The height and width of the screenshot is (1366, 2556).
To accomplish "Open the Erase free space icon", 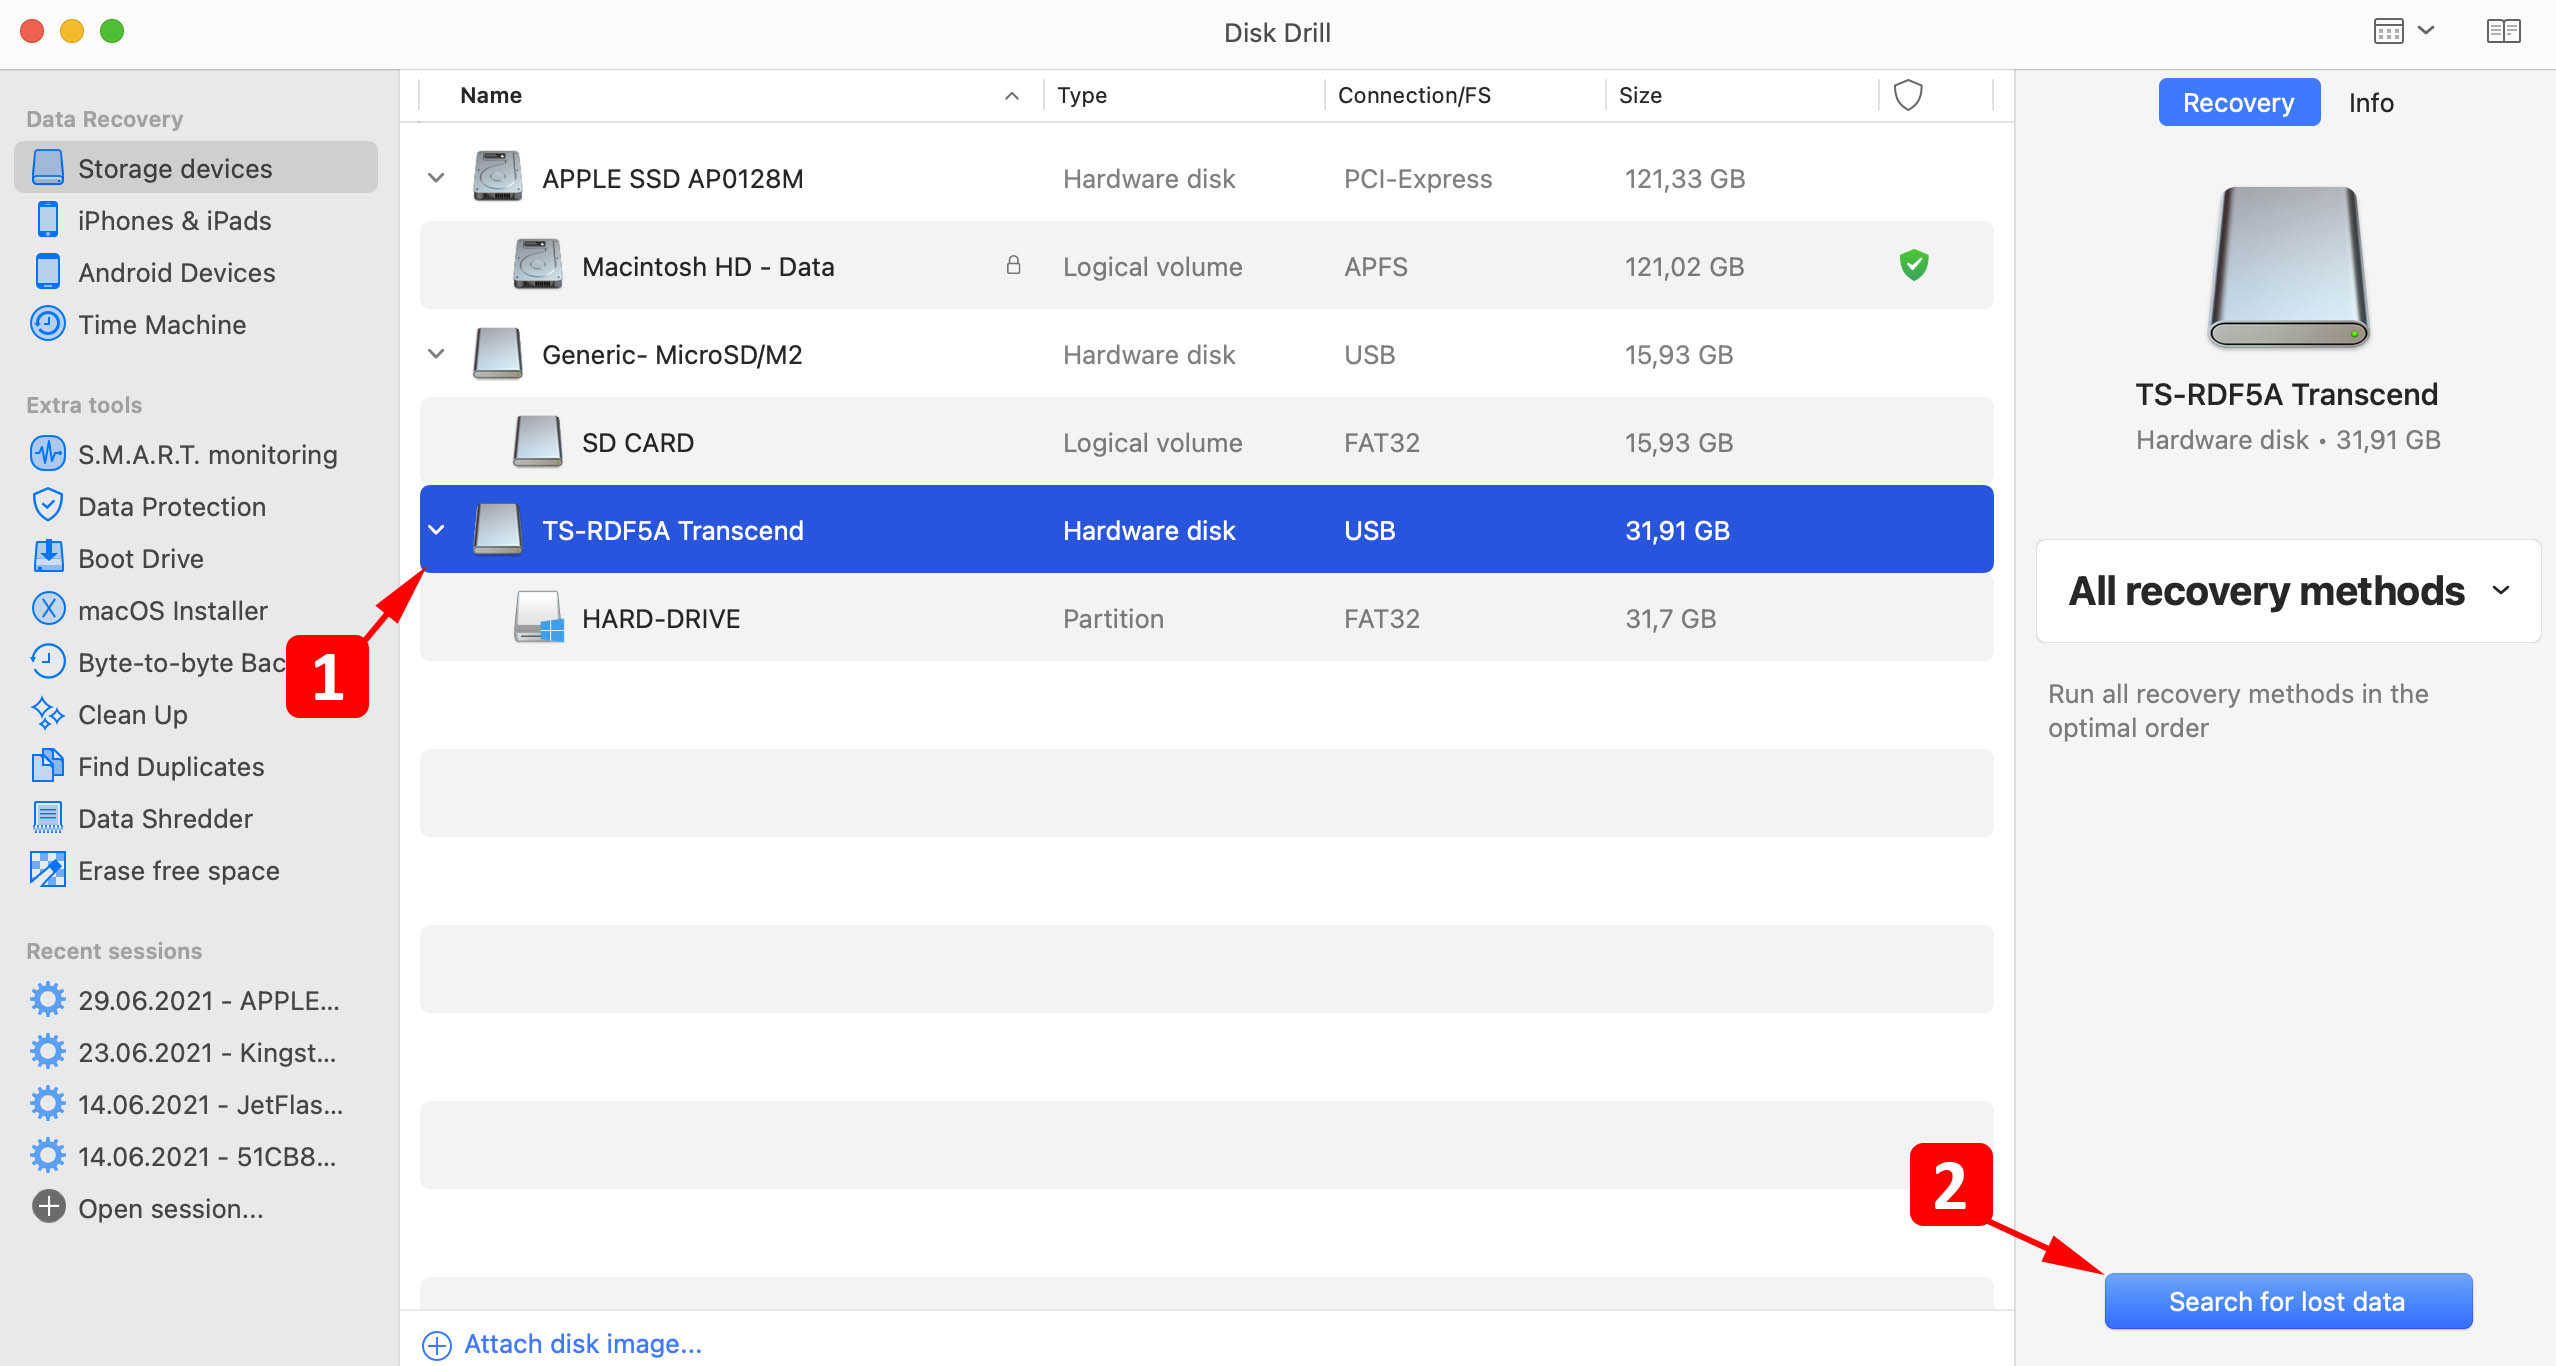I will (x=47, y=870).
